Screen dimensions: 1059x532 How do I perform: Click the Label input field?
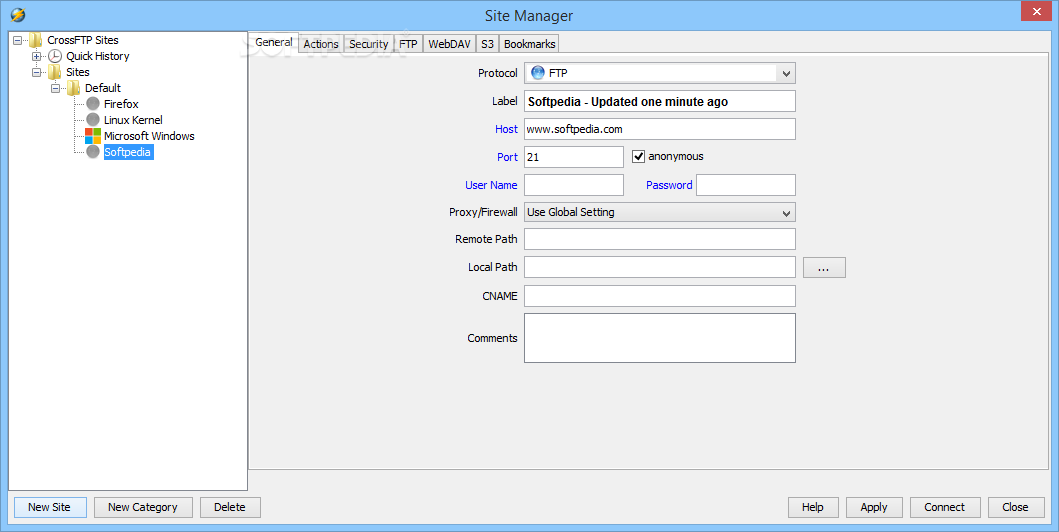pos(660,101)
